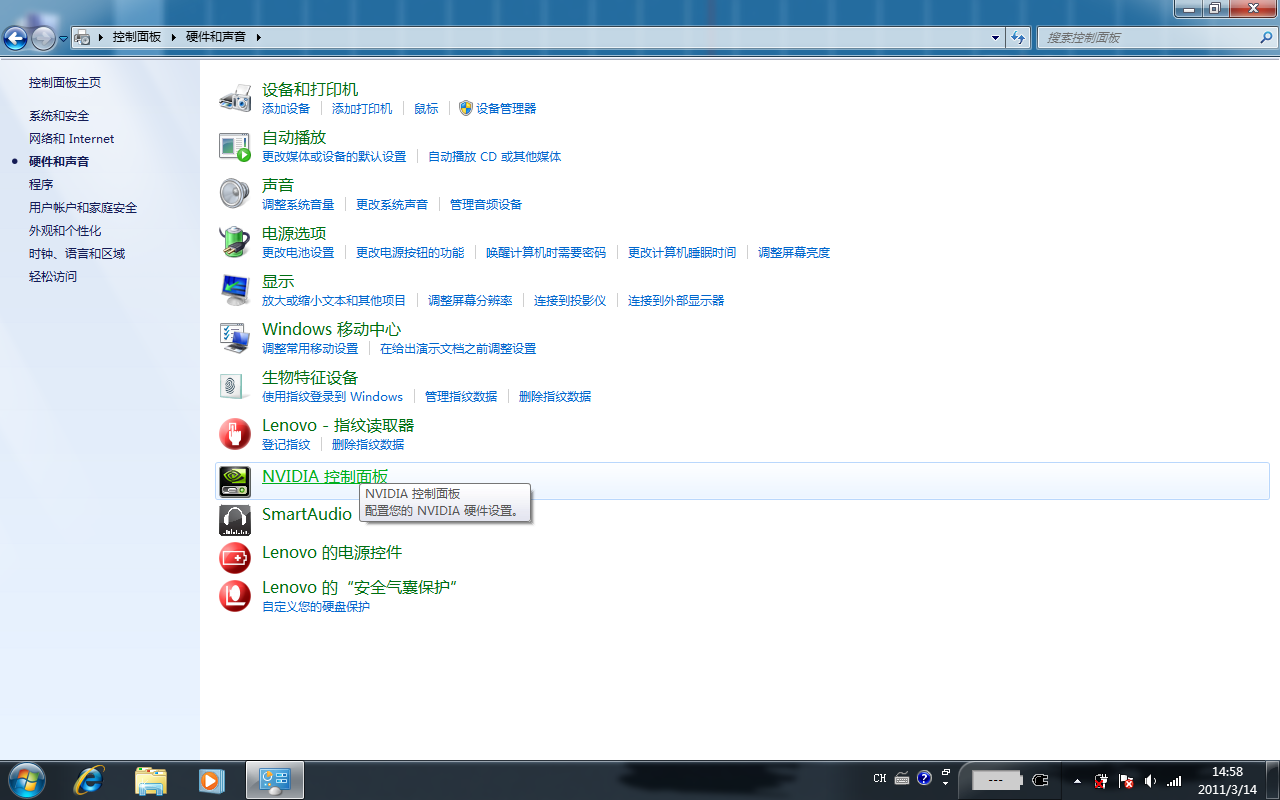Open 调整系统音量 link

[298, 205]
